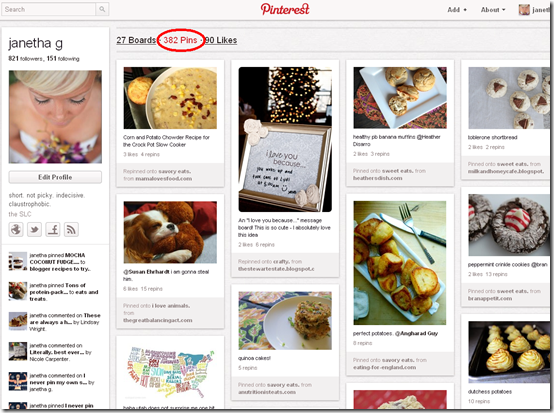Click the search magnifier icon
Screen dimensions: 554x413
pyautogui.click(x=102, y=9)
